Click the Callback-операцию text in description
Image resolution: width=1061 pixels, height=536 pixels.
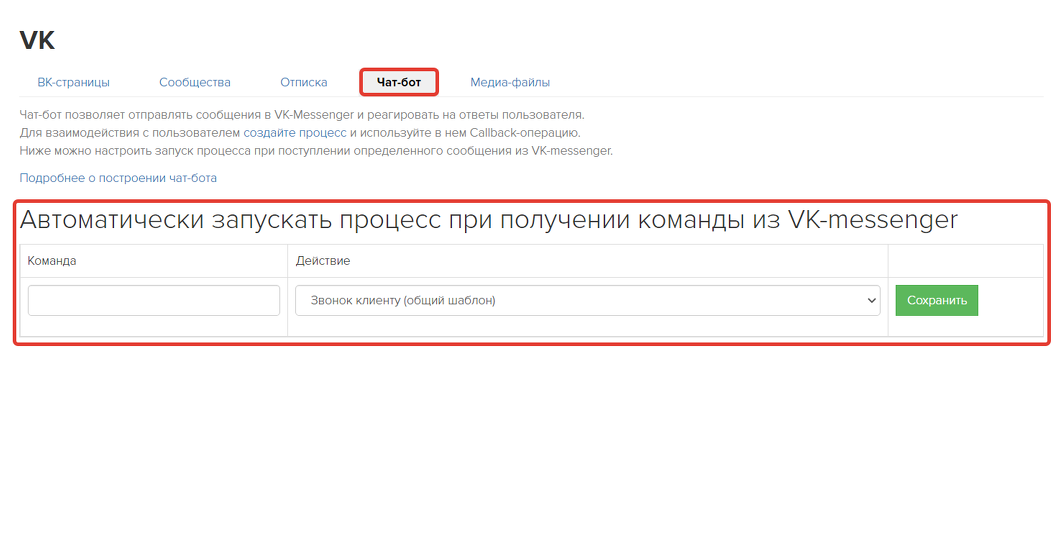coord(518,133)
